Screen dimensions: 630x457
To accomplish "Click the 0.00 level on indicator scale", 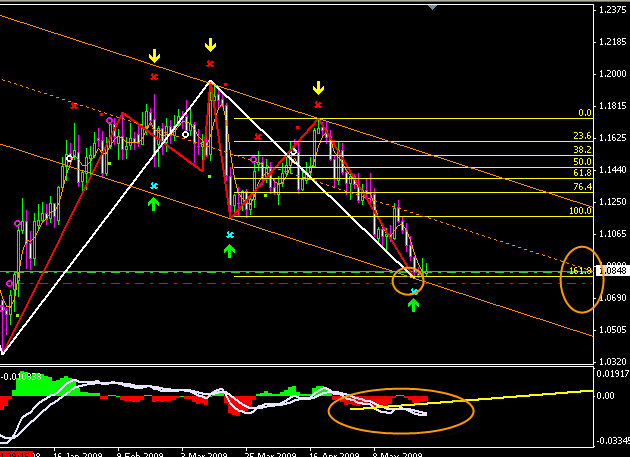I will click(x=605, y=396).
